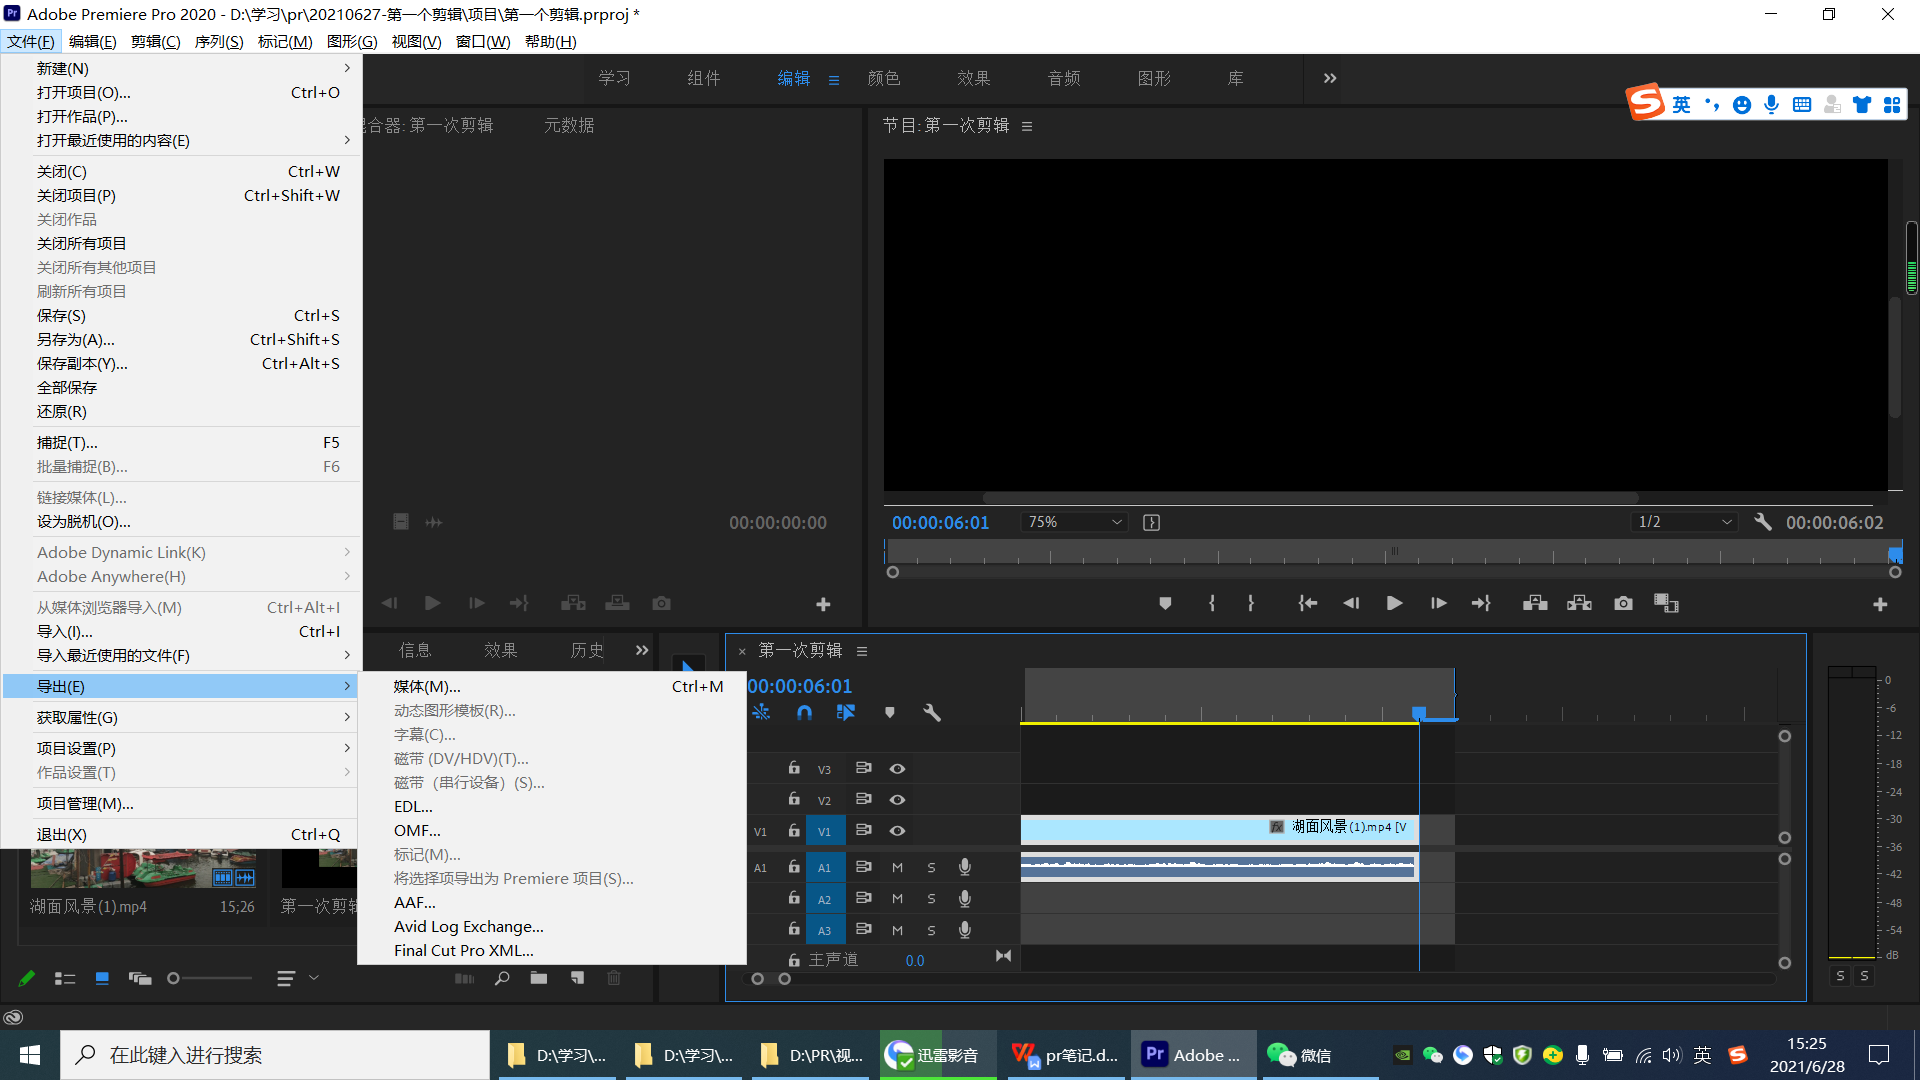Click the Mark In bracket button
This screenshot has width=1920, height=1080.
(x=1212, y=603)
